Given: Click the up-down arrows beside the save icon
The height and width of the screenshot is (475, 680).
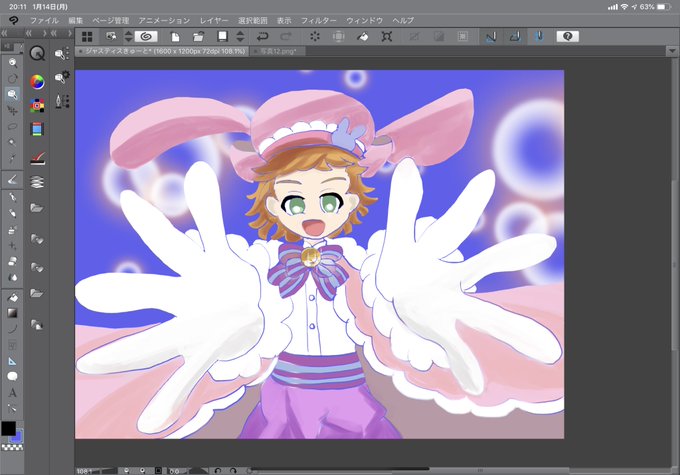Looking at the screenshot, I should pyautogui.click(x=240, y=36).
